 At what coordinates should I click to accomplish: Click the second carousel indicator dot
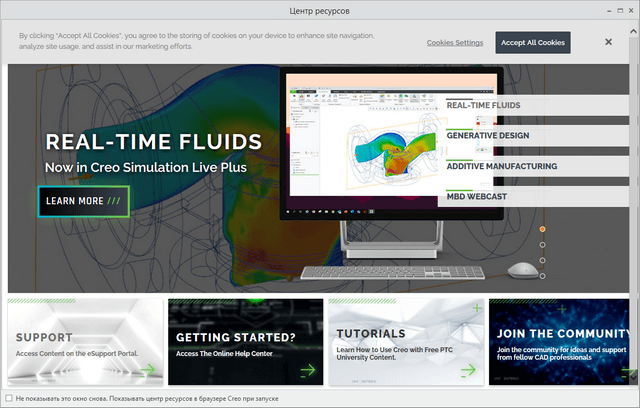pos(542,245)
